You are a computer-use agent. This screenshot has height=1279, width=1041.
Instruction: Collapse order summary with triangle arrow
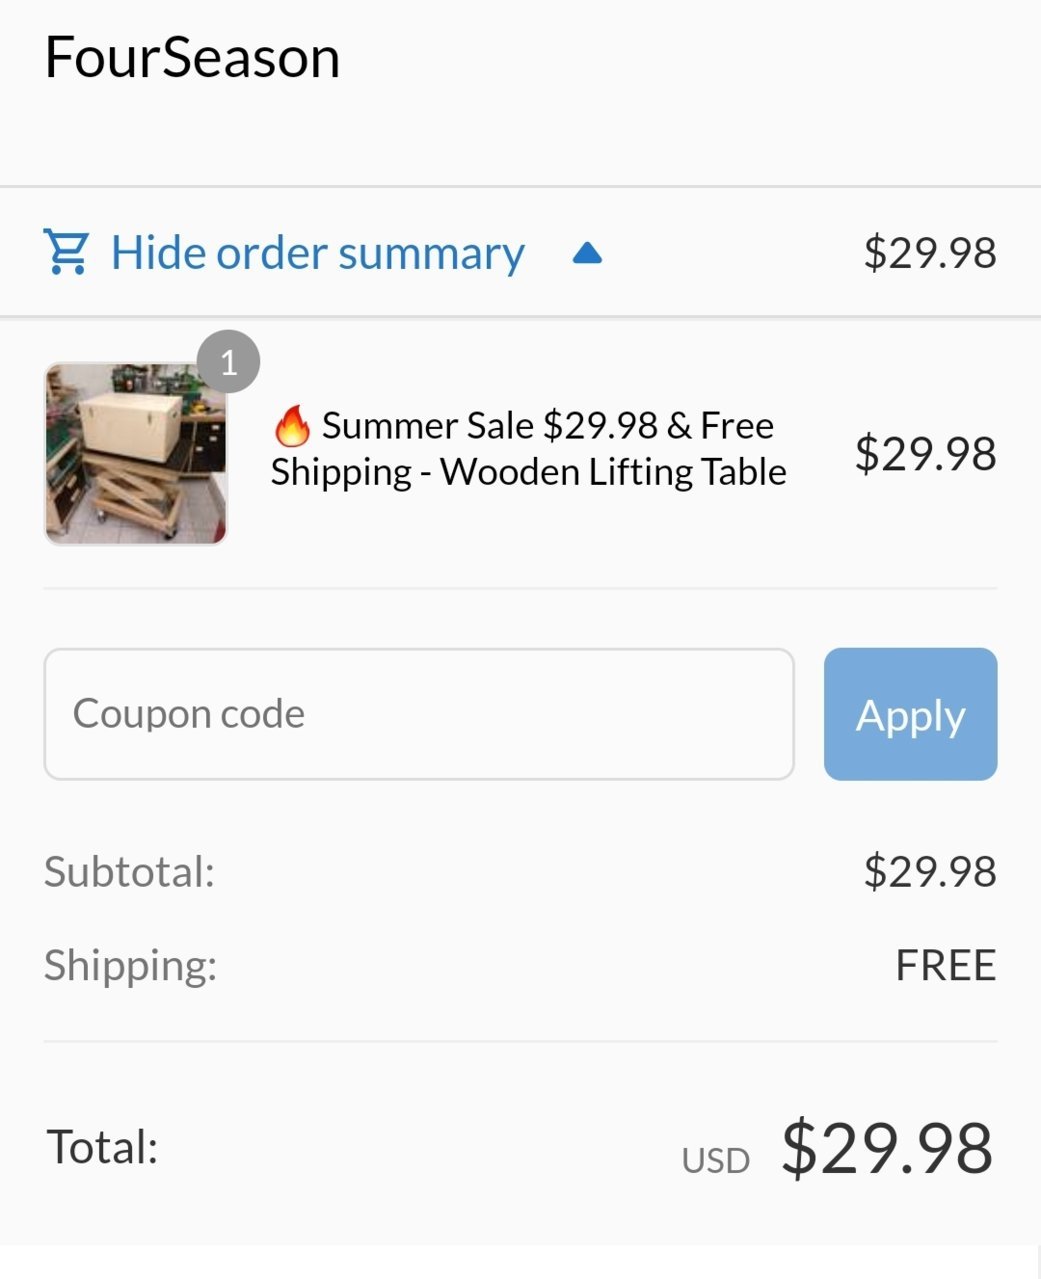click(x=587, y=253)
